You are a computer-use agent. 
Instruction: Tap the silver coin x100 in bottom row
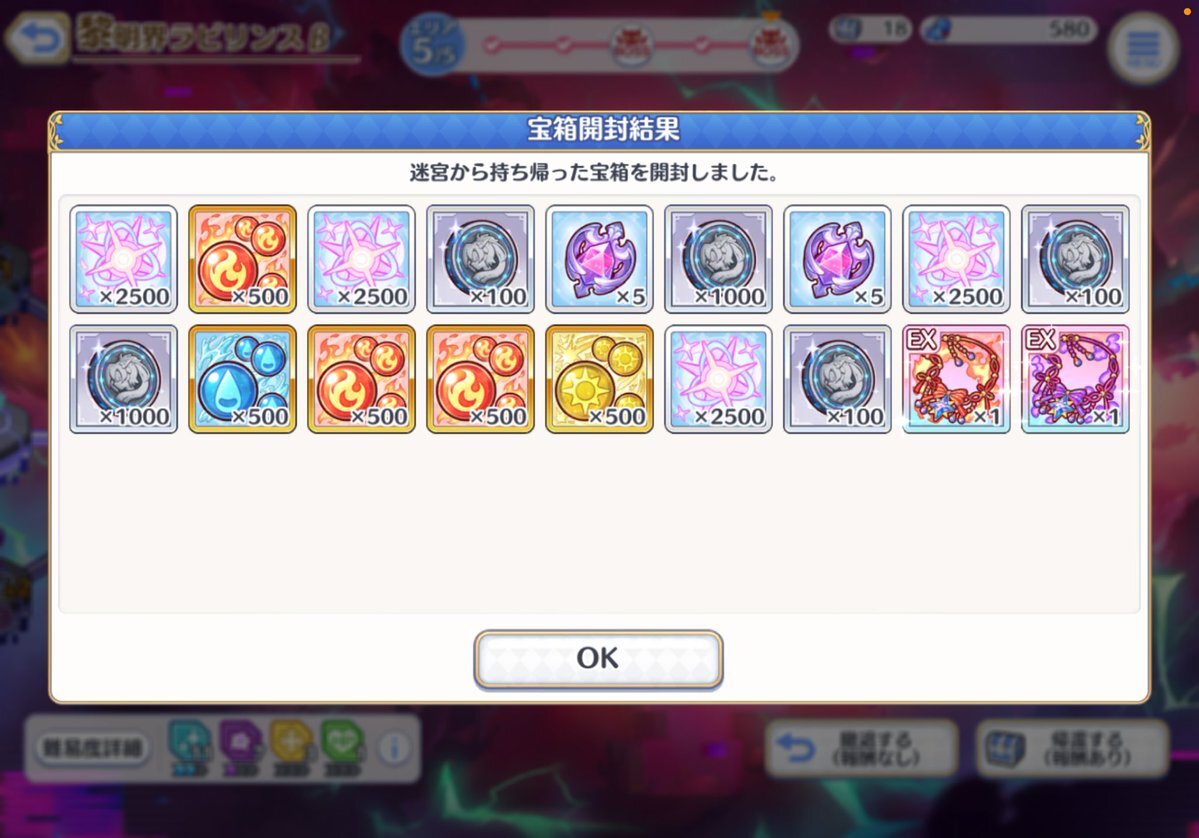coord(837,379)
